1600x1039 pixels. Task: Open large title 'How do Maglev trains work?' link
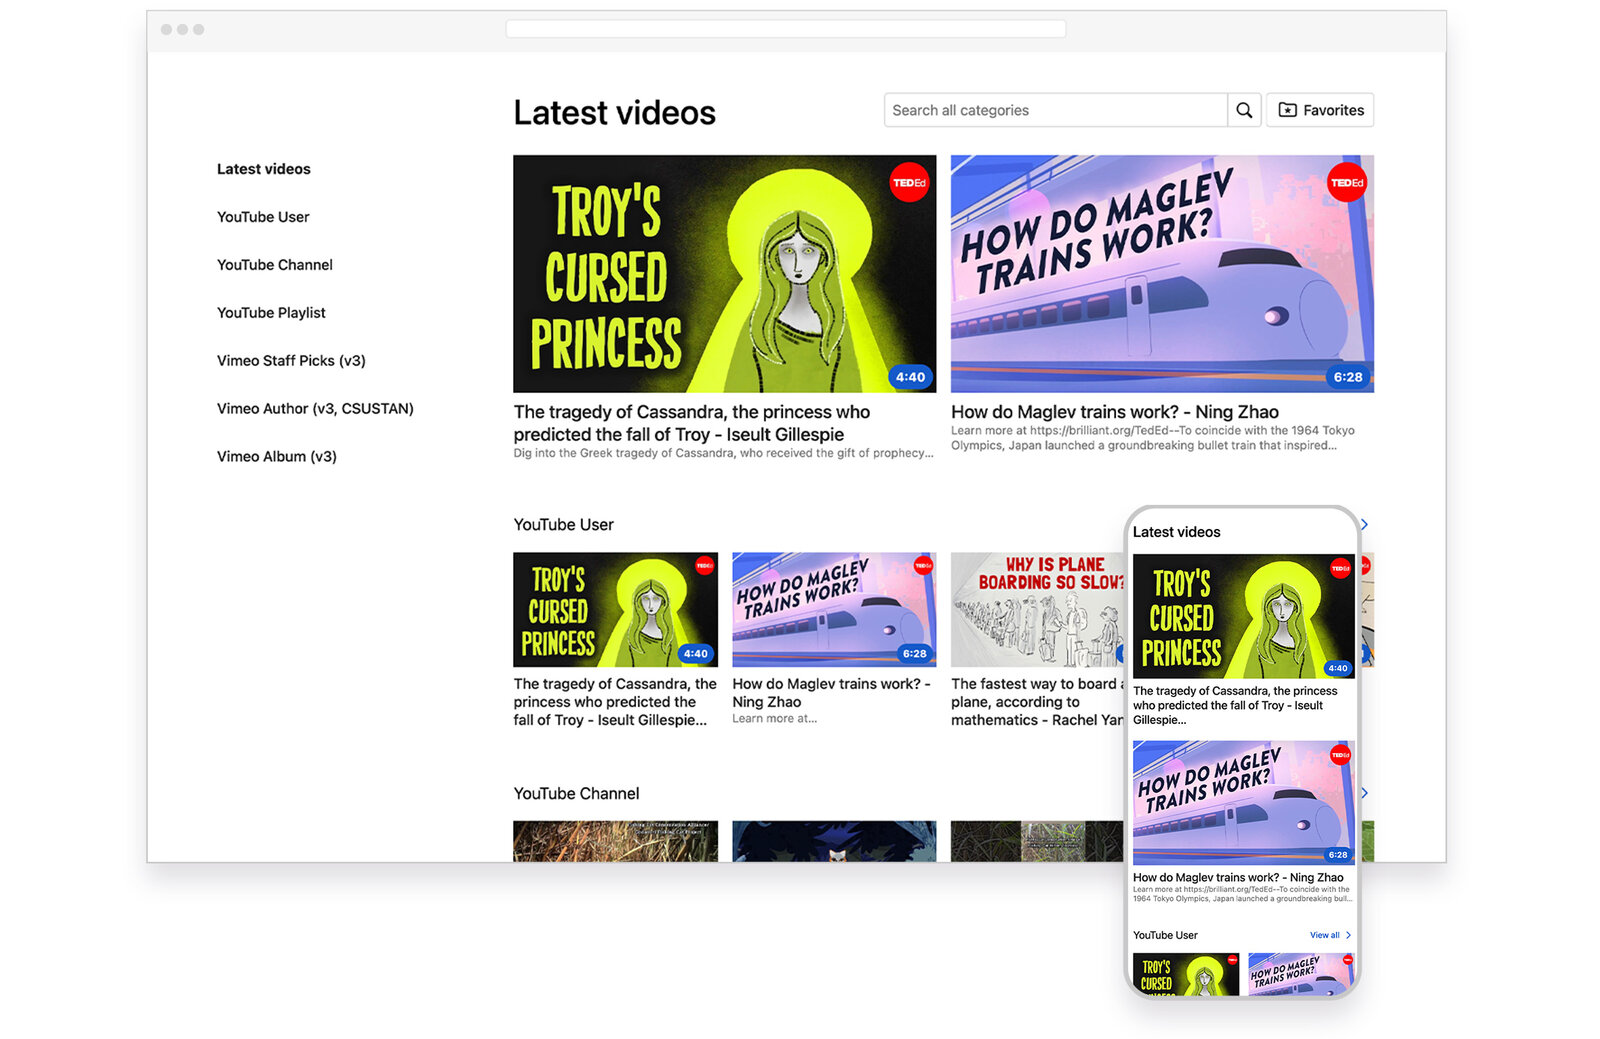click(x=1115, y=412)
